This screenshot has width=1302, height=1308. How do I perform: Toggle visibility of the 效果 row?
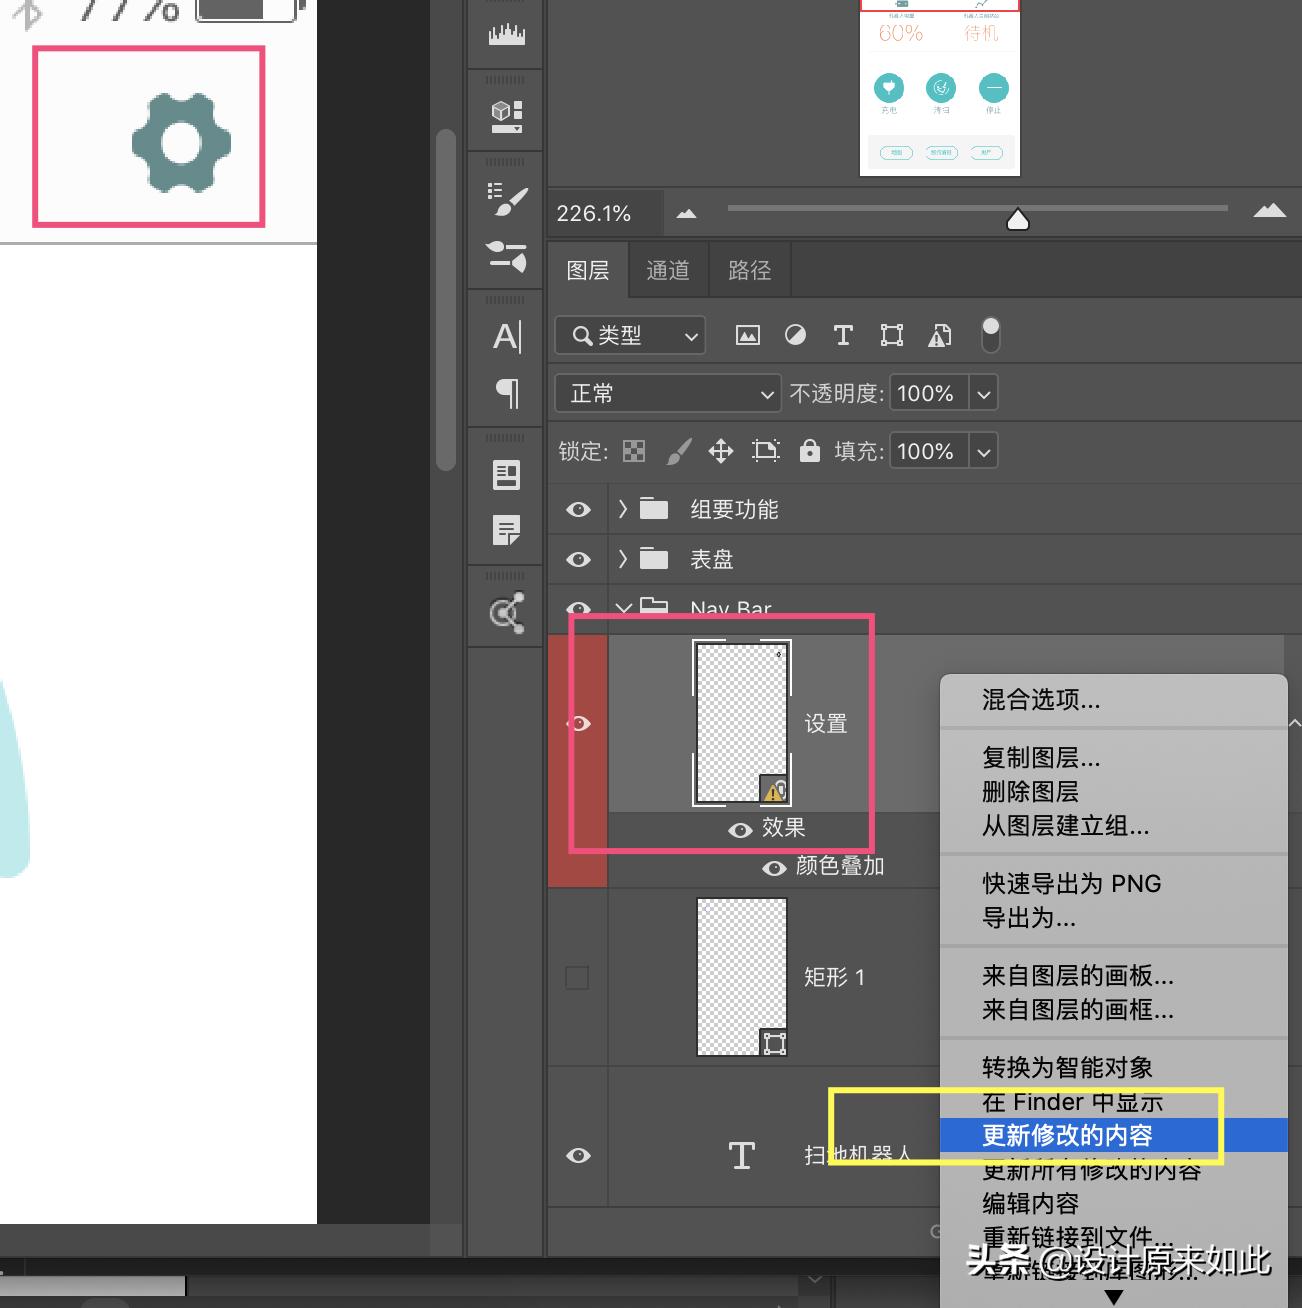740,829
